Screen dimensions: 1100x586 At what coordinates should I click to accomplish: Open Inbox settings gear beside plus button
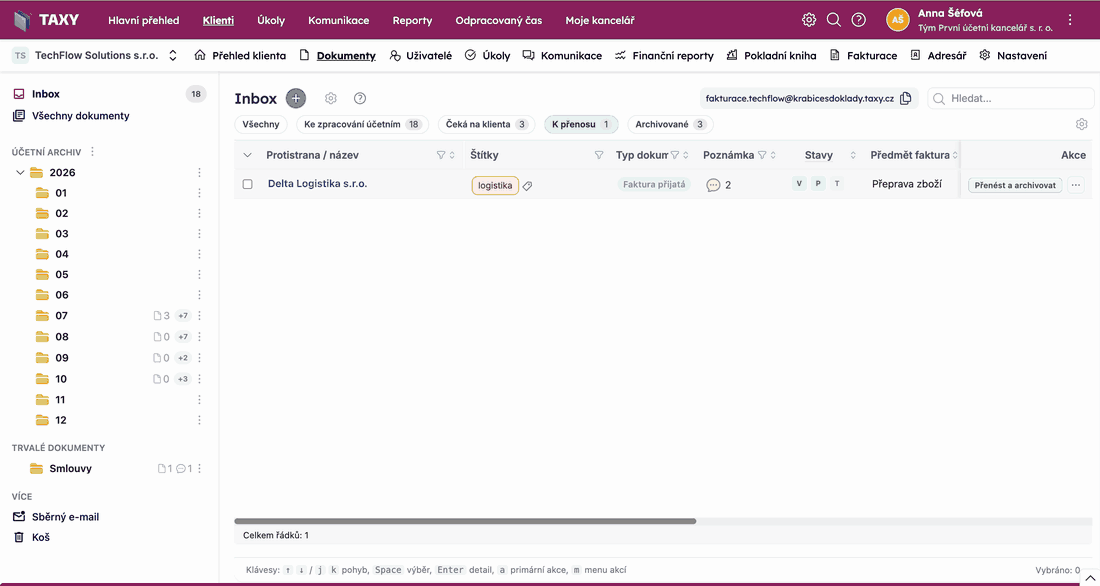click(x=331, y=99)
